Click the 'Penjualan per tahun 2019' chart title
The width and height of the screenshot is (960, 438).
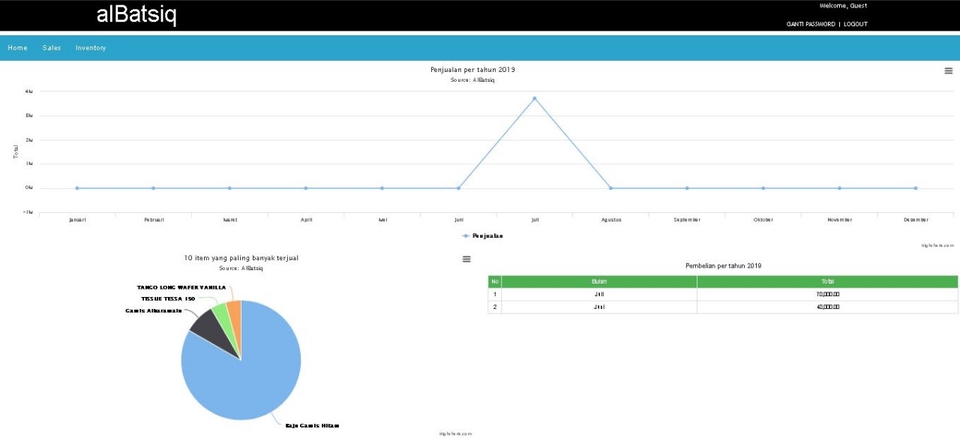tap(473, 70)
